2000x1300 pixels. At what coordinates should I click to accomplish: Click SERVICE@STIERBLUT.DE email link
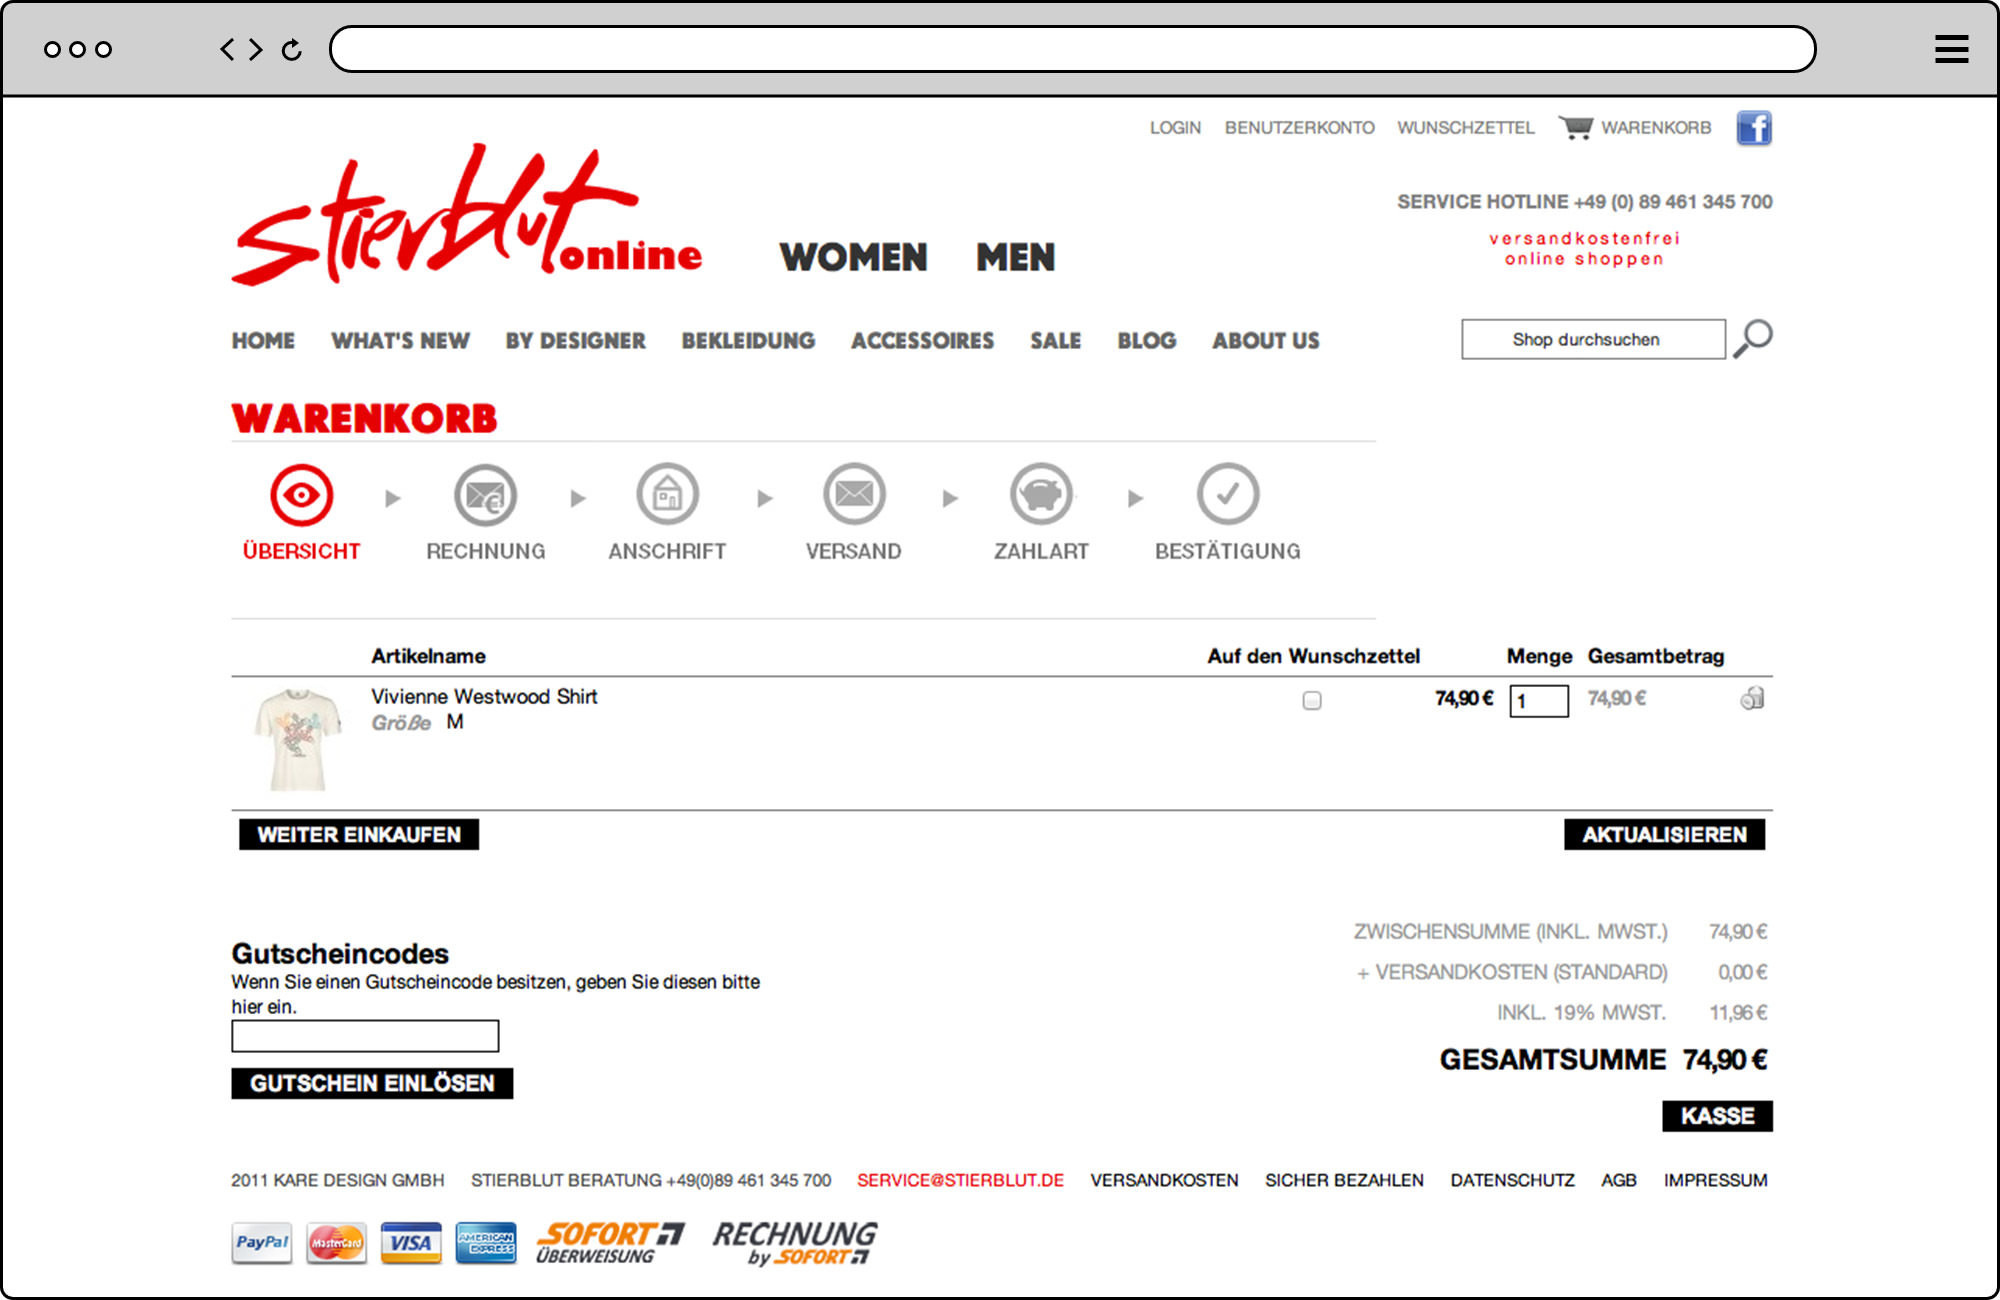tap(960, 1181)
